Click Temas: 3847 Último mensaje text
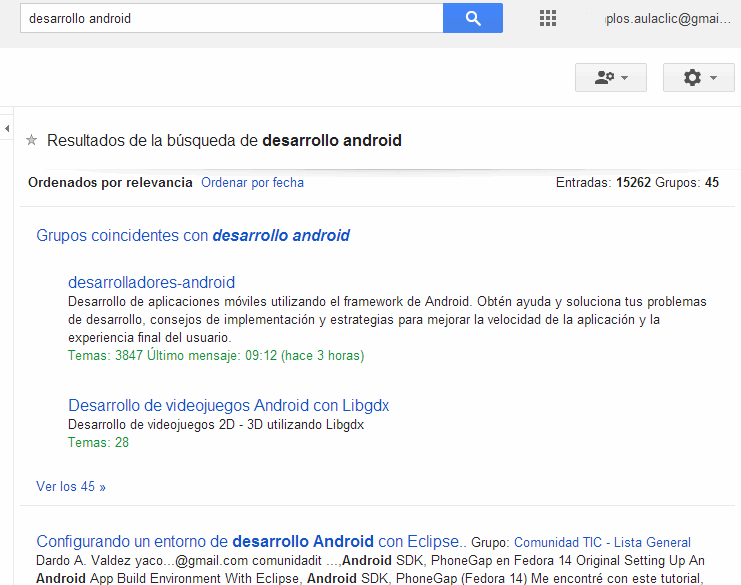The image size is (741, 585). (x=216, y=355)
